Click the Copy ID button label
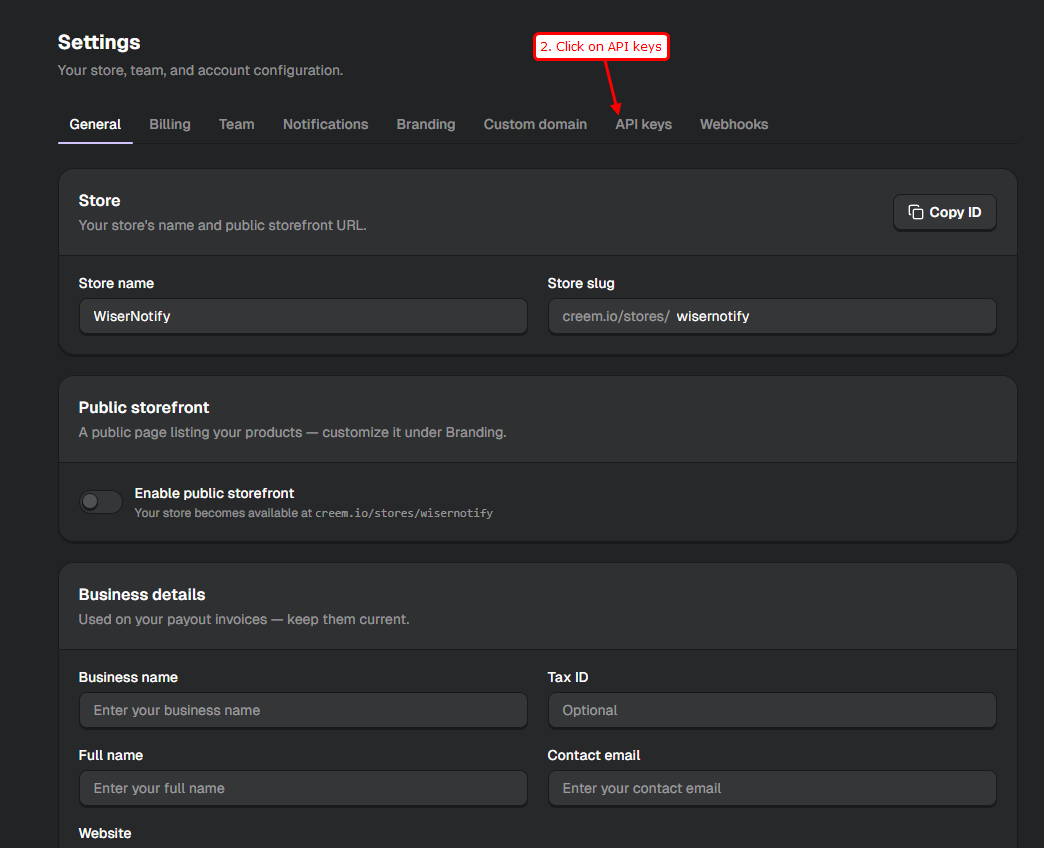This screenshot has width=1044, height=848. tap(955, 212)
